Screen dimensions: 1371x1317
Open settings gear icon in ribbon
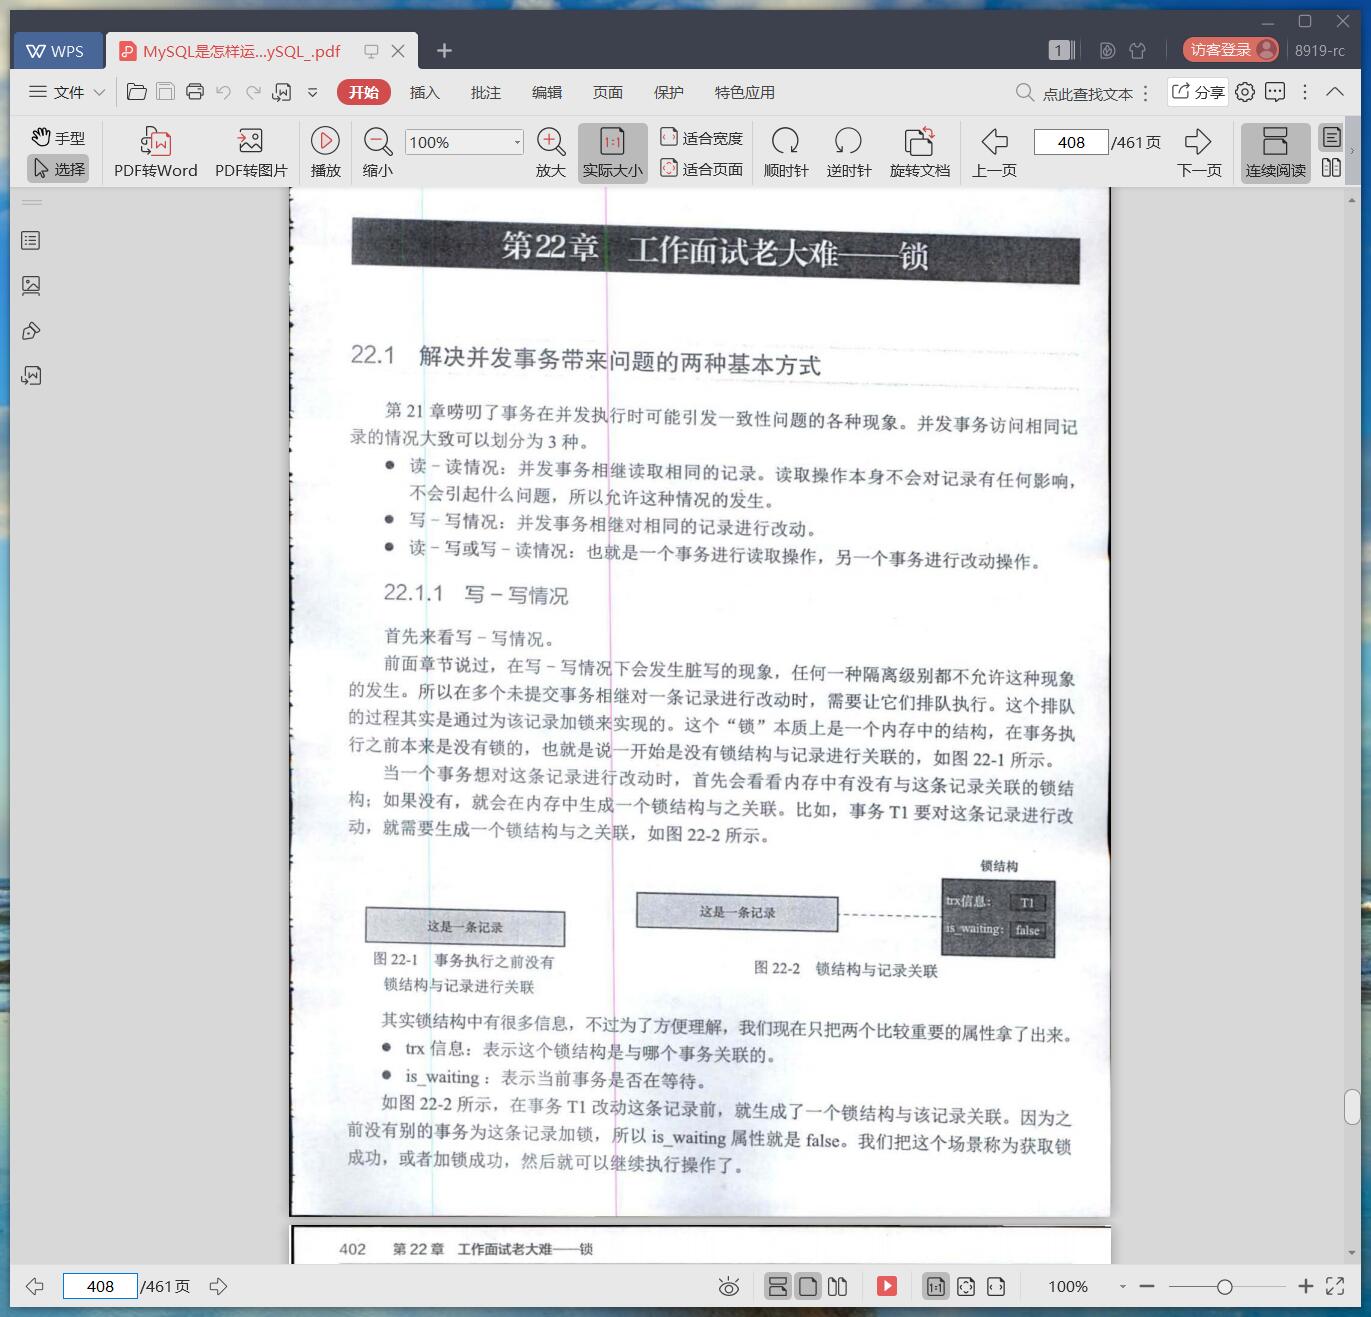[x=1245, y=92]
